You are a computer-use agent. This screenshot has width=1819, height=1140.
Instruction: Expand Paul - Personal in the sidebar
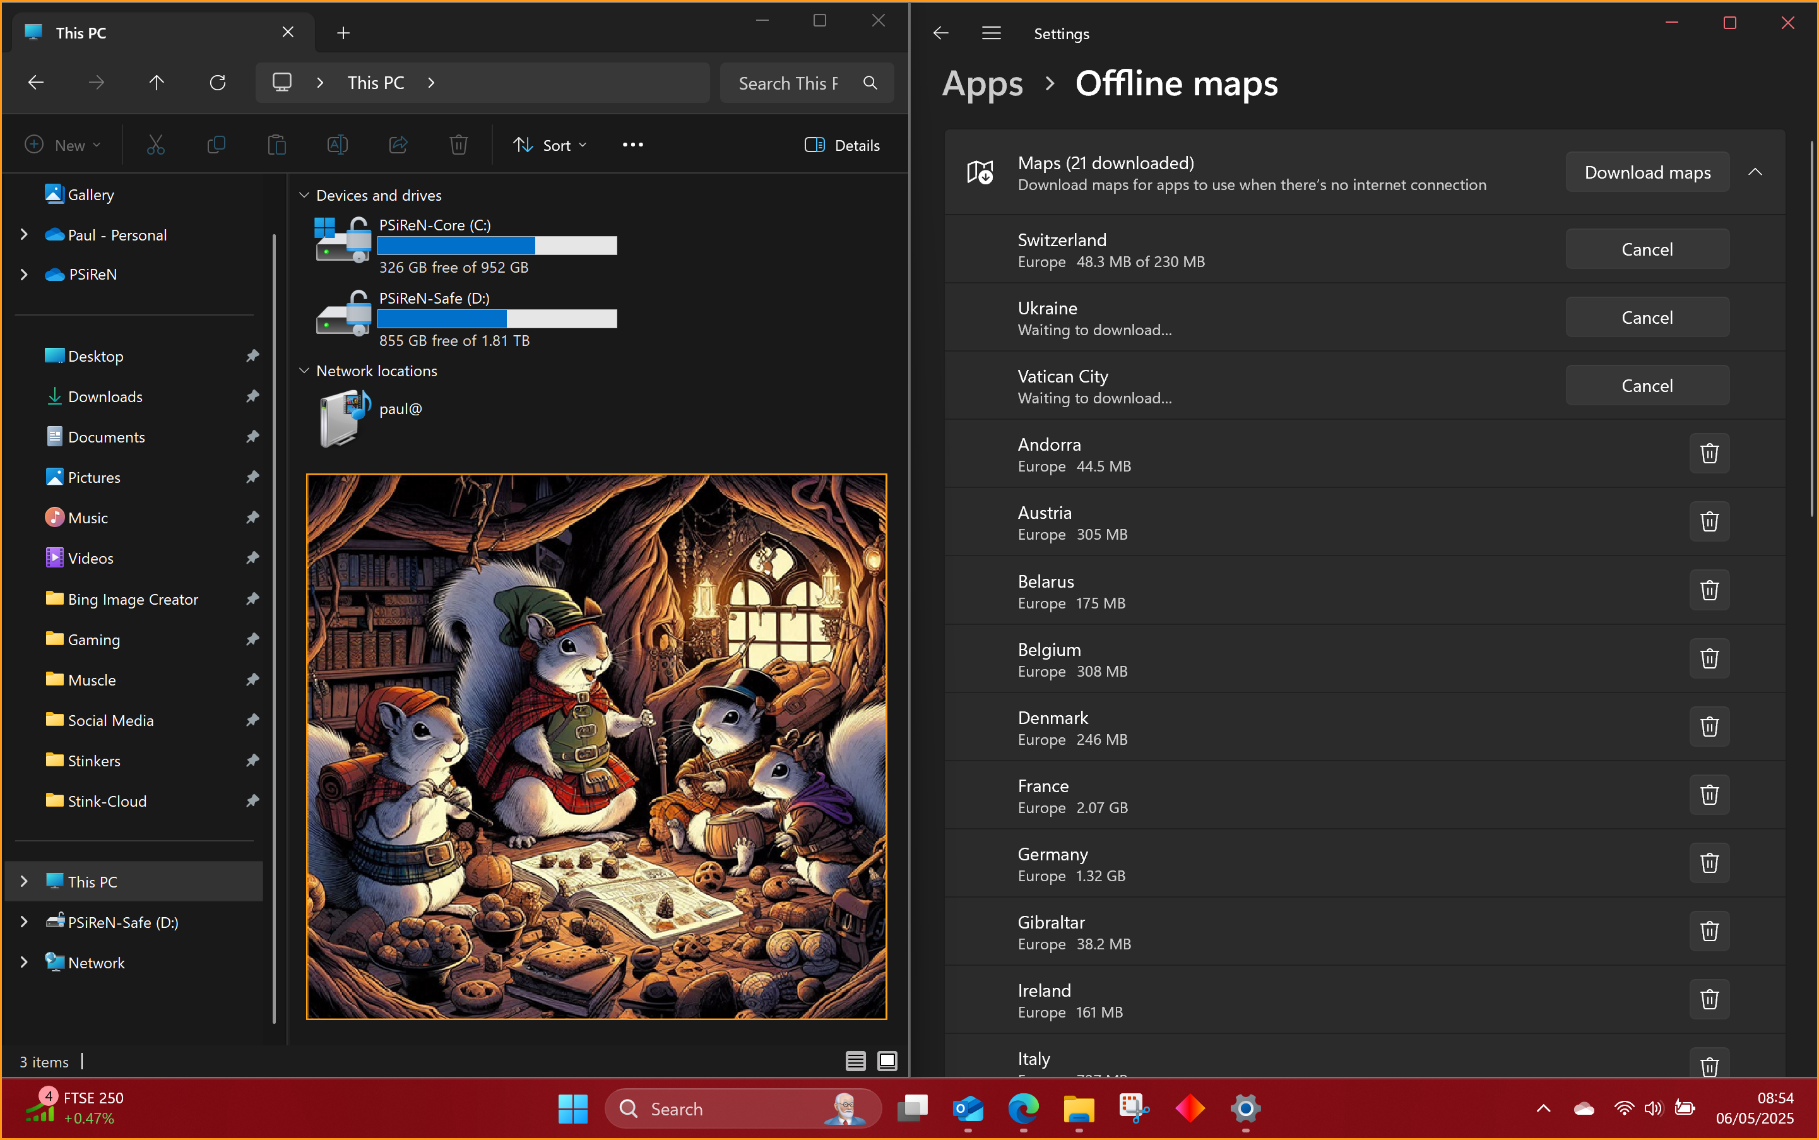24,234
